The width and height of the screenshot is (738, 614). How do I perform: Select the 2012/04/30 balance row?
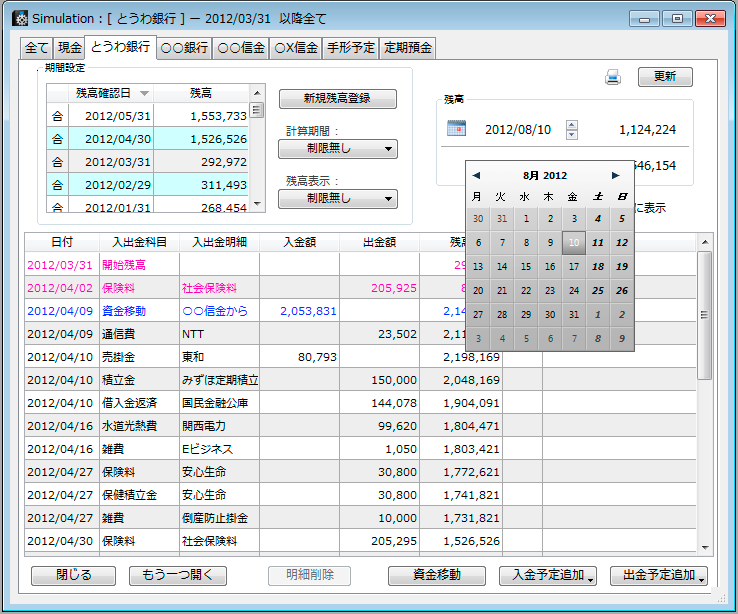tap(118, 139)
